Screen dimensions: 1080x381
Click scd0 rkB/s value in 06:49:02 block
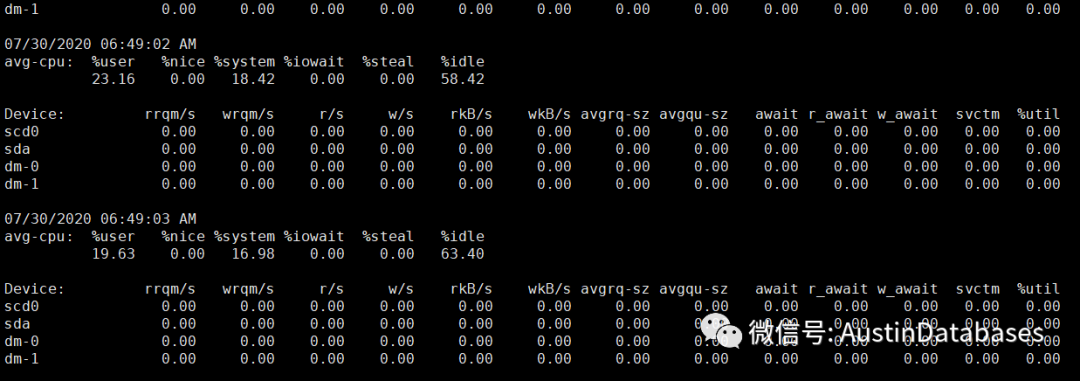476,132
